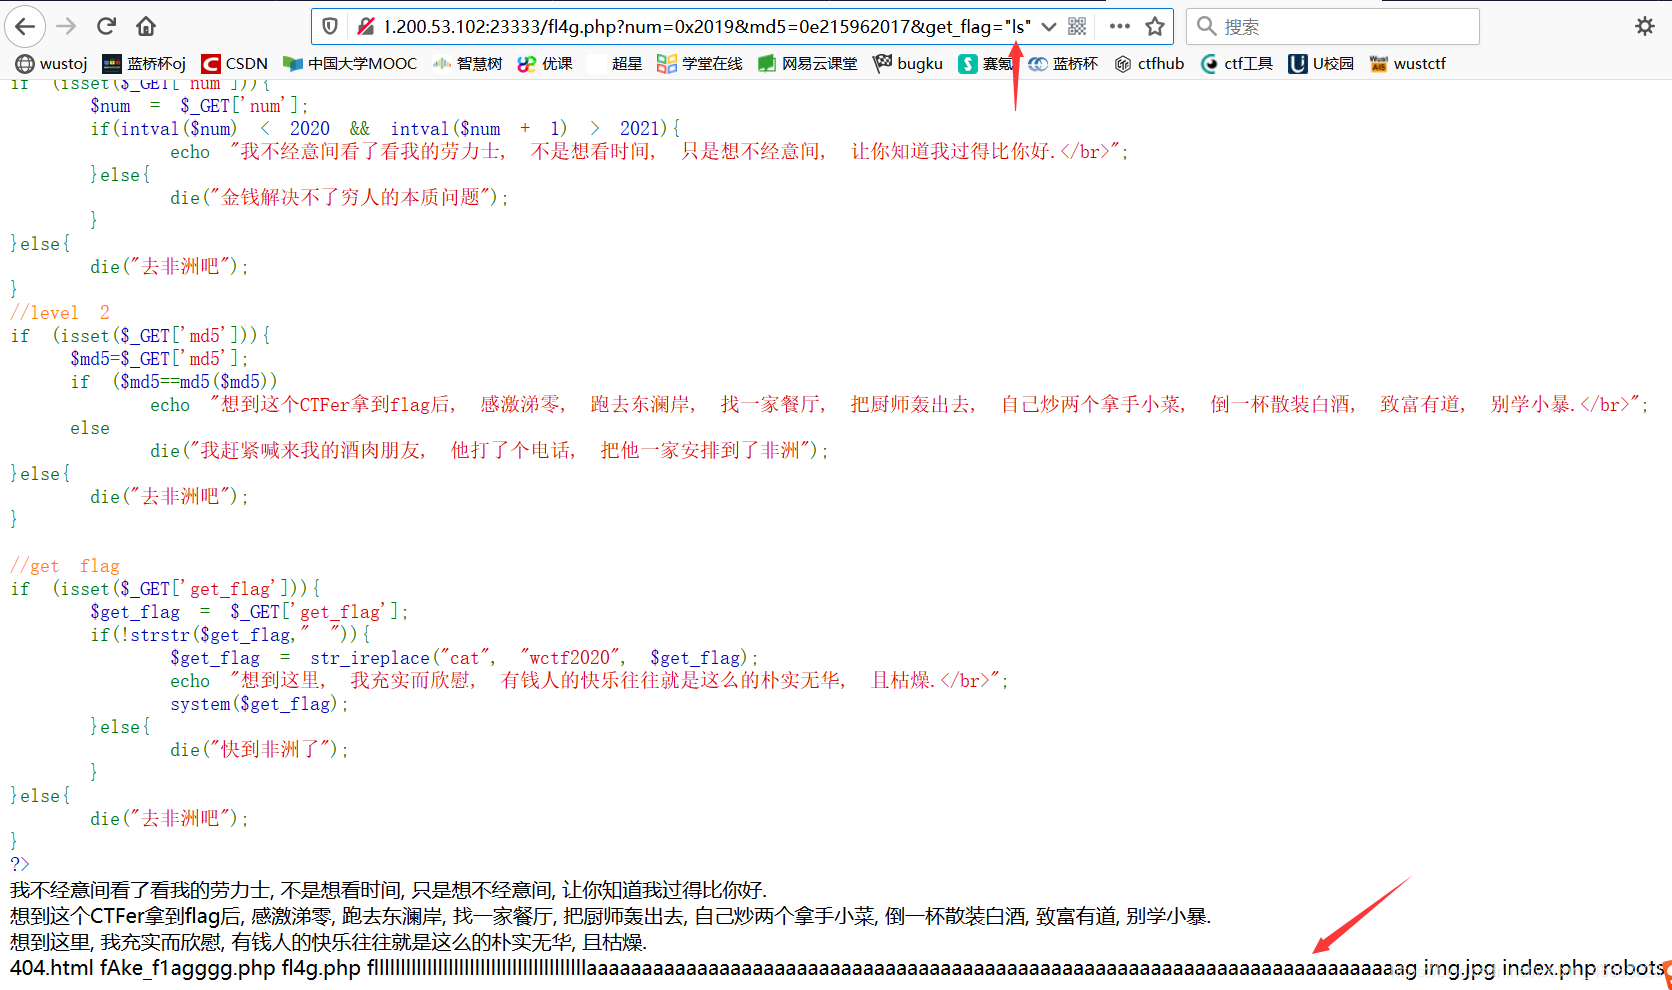Click "img.jpg" in the output listing
Viewport: 1672px width, 990px height.
click(1460, 968)
